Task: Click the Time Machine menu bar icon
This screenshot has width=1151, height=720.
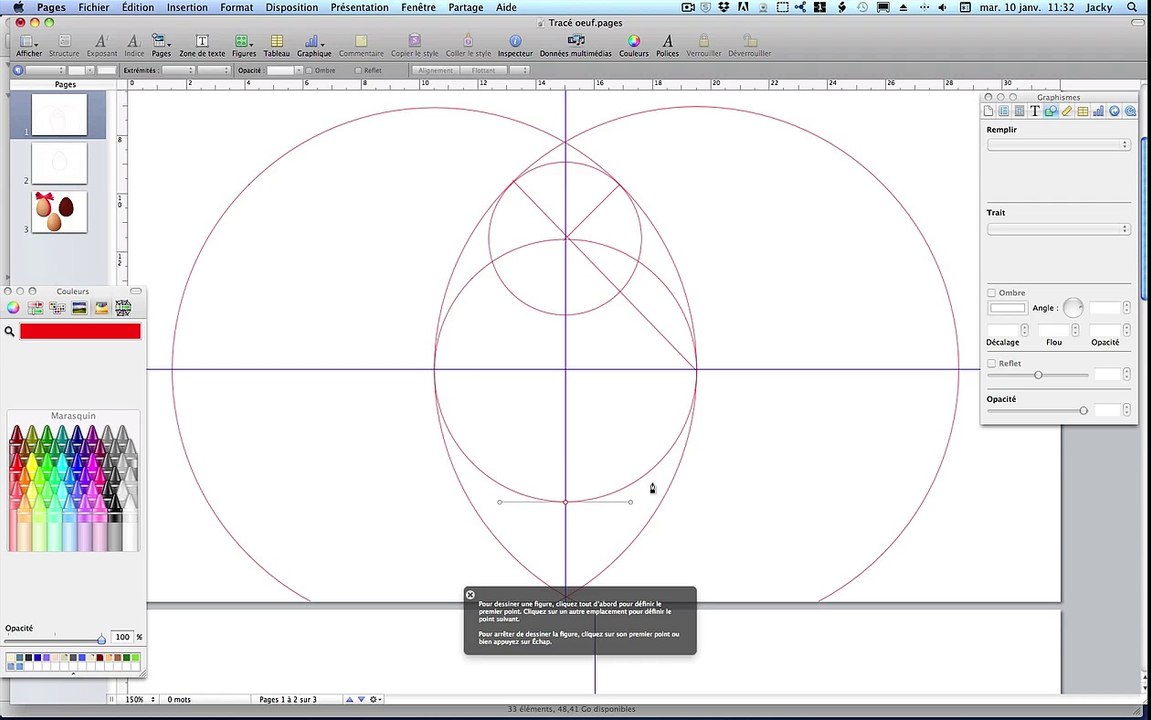Action: pos(863,7)
